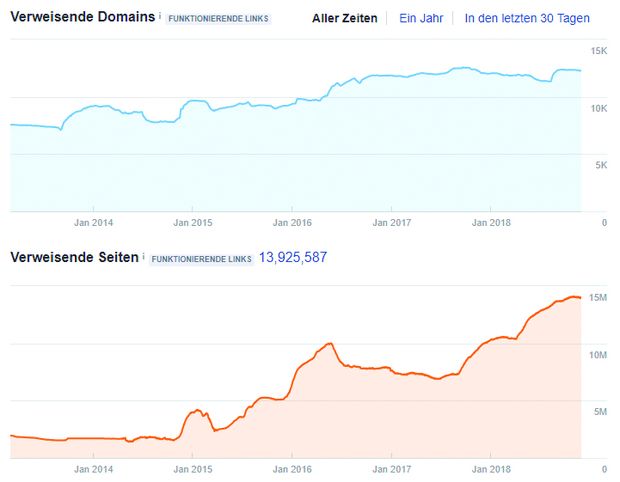
Task: Click Funktionierende Links badge near Seiten
Action: click(x=201, y=259)
